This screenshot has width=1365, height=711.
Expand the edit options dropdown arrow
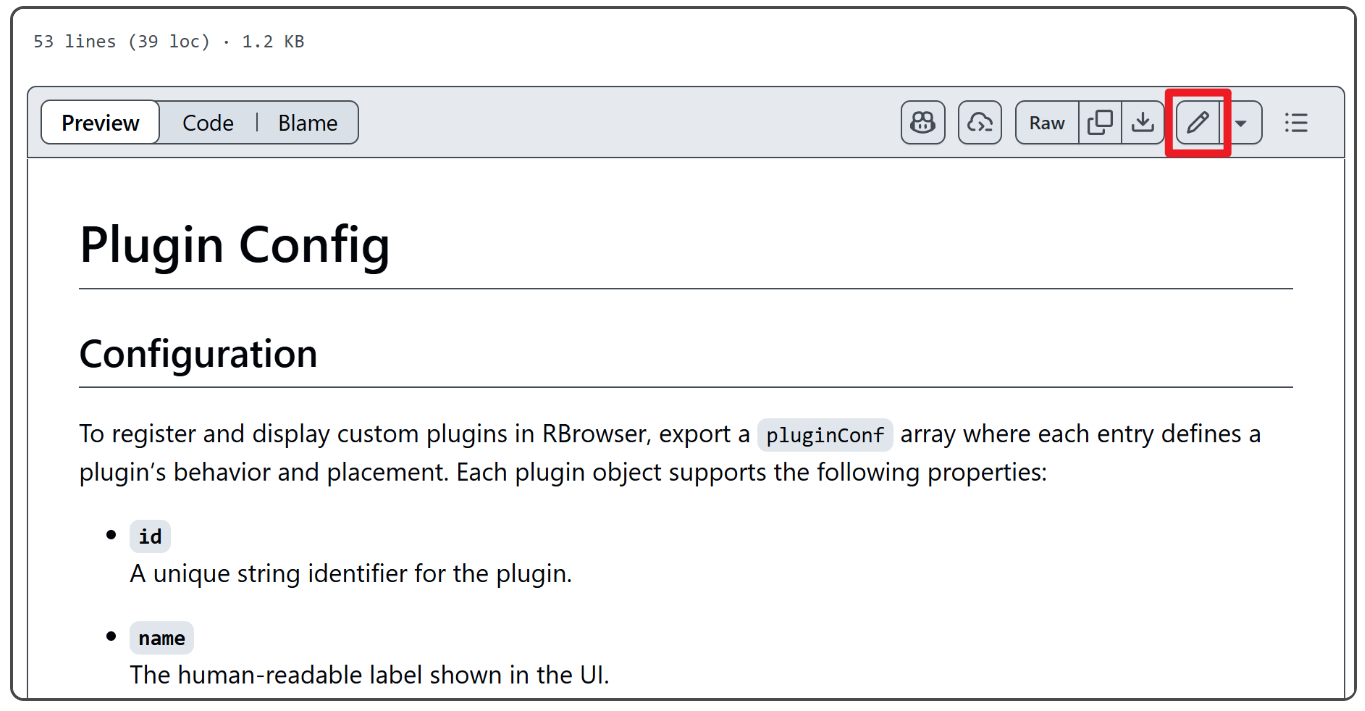coord(1241,123)
